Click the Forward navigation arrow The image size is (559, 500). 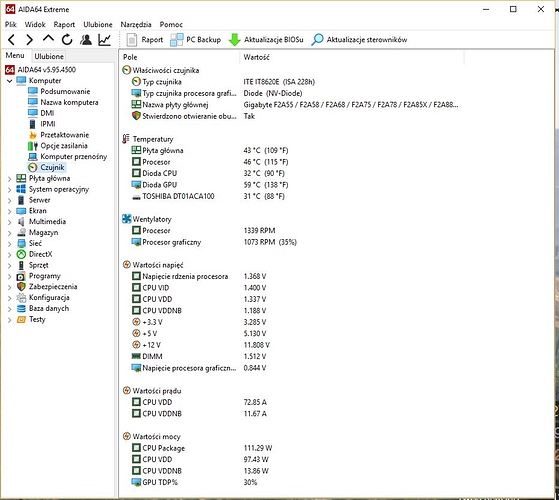click(30, 40)
